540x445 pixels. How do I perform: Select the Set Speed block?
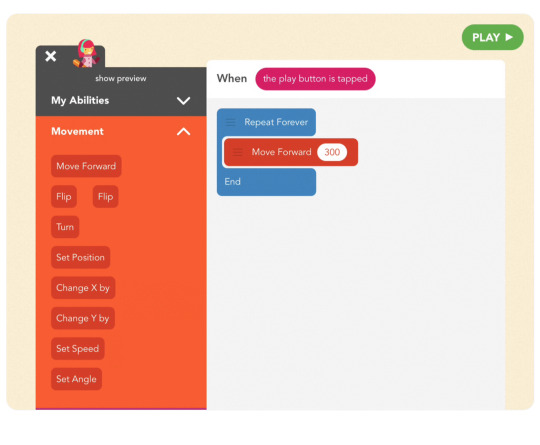(77, 349)
